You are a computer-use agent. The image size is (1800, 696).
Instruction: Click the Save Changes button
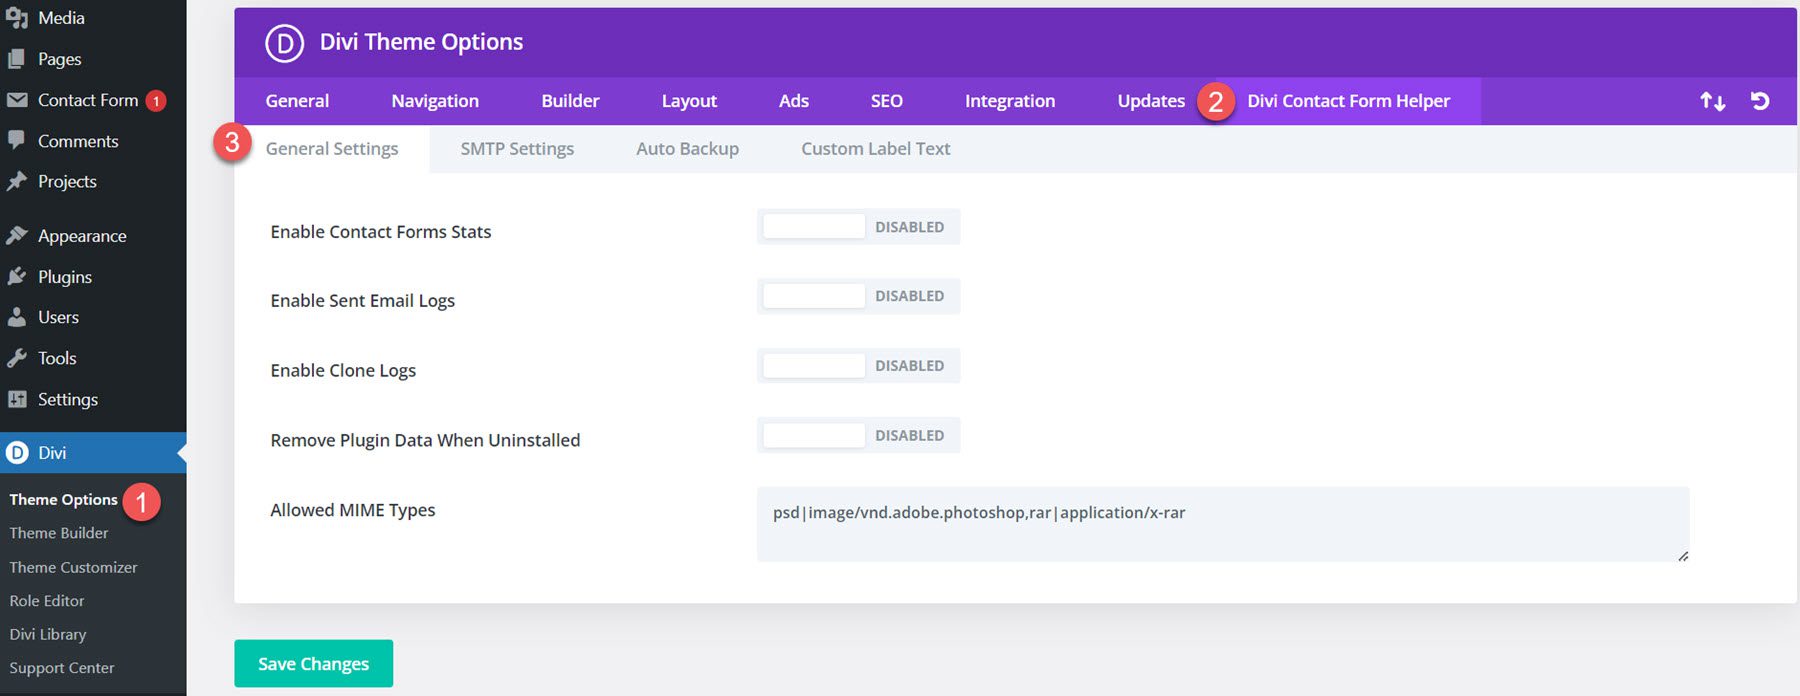(x=313, y=664)
